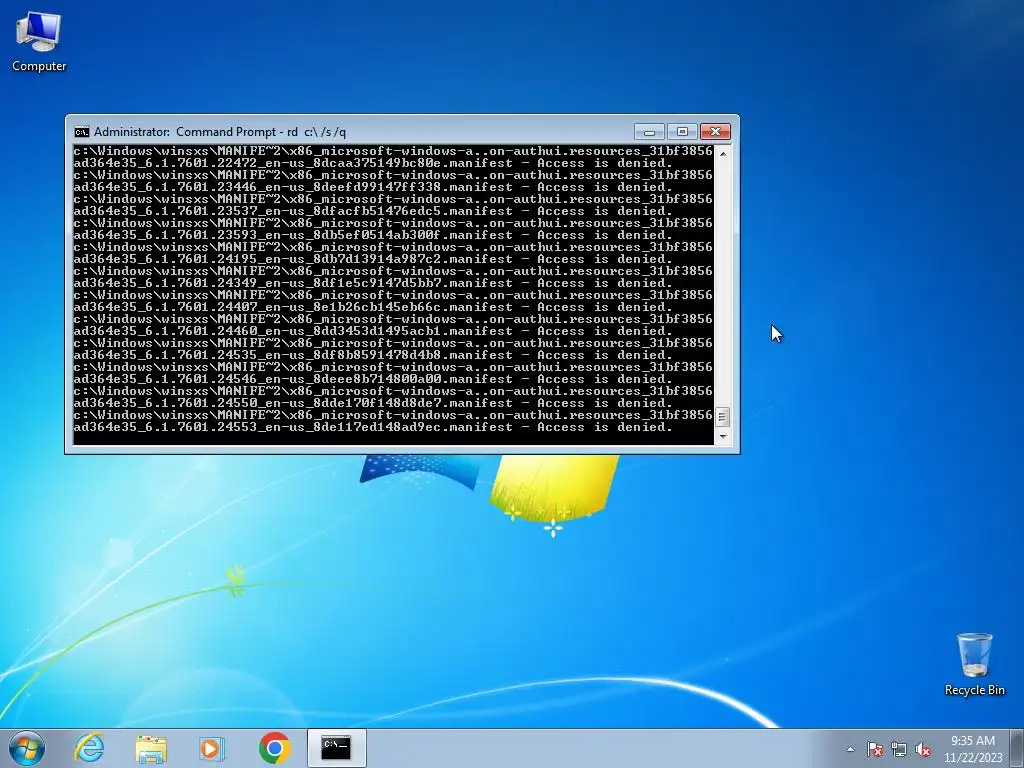1024x768 pixels.
Task: Click the line containing 8dfacfb51476edc5.manifest
Action: click(x=373, y=211)
